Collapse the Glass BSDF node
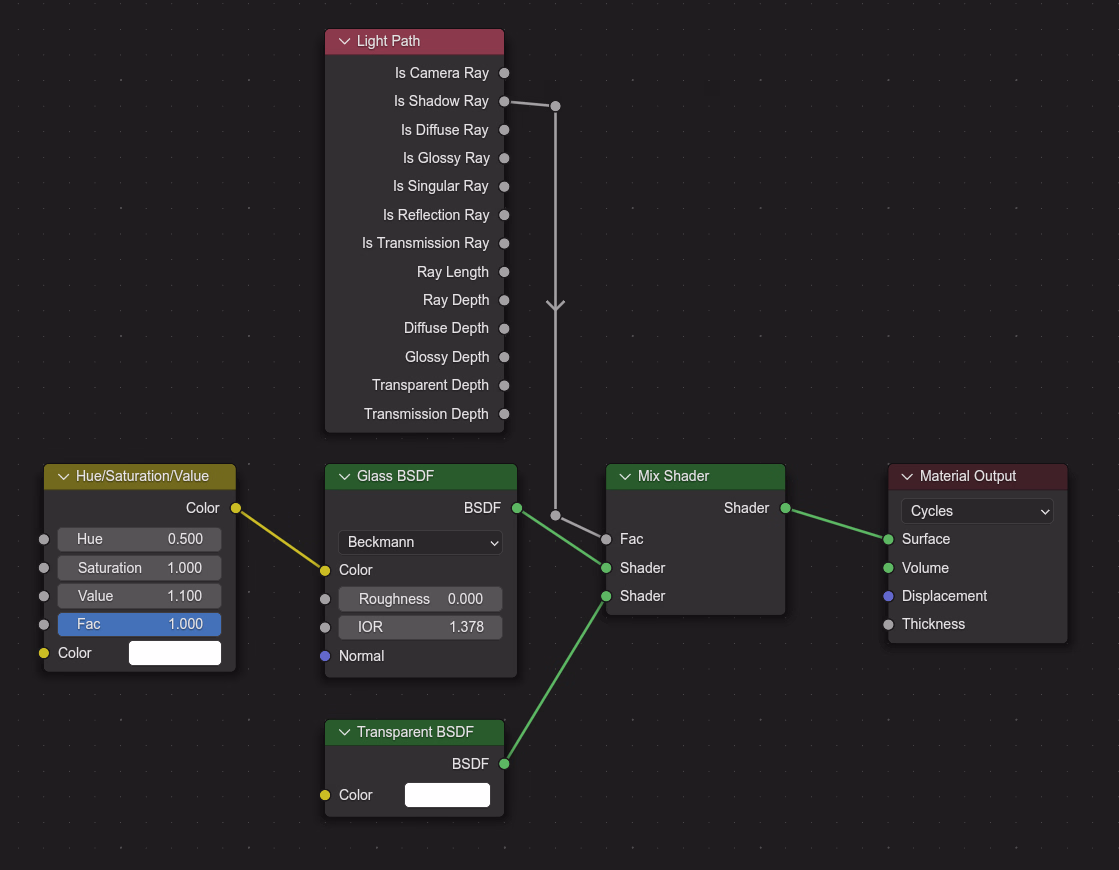Screen dimensions: 1119x870 pos(344,477)
